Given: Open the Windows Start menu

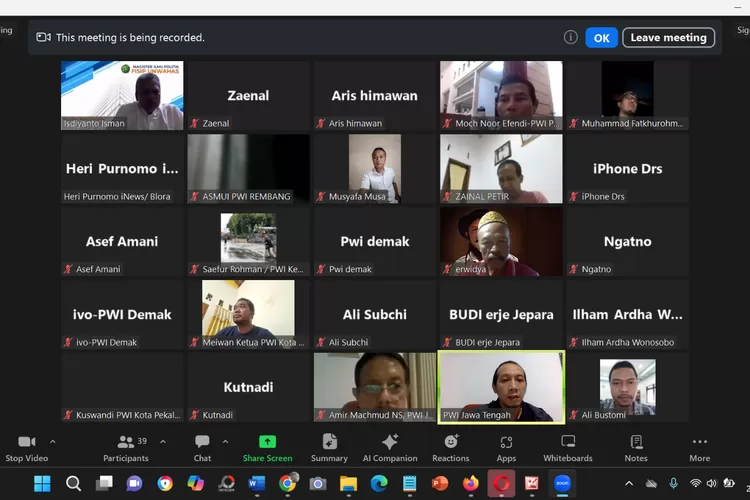Looking at the screenshot, I should pyautogui.click(x=42, y=484).
